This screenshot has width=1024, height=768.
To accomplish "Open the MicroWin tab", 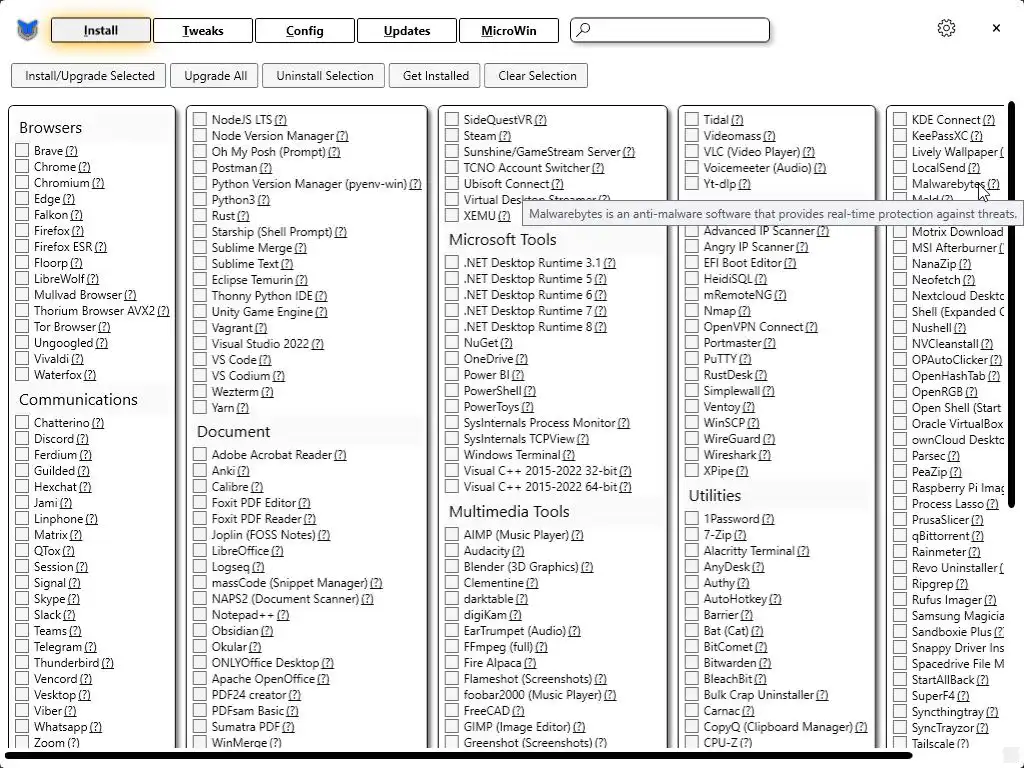I will (509, 31).
